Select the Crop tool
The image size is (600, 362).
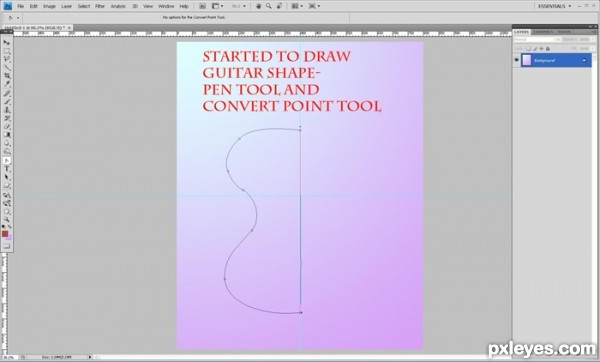pyautogui.click(x=7, y=76)
